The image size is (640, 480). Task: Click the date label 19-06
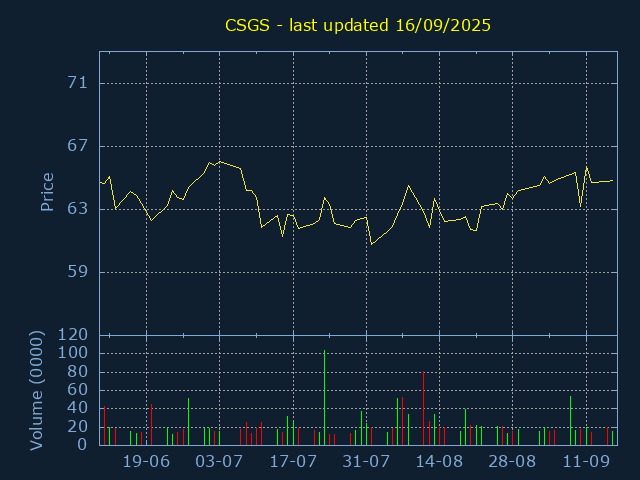pos(146,462)
